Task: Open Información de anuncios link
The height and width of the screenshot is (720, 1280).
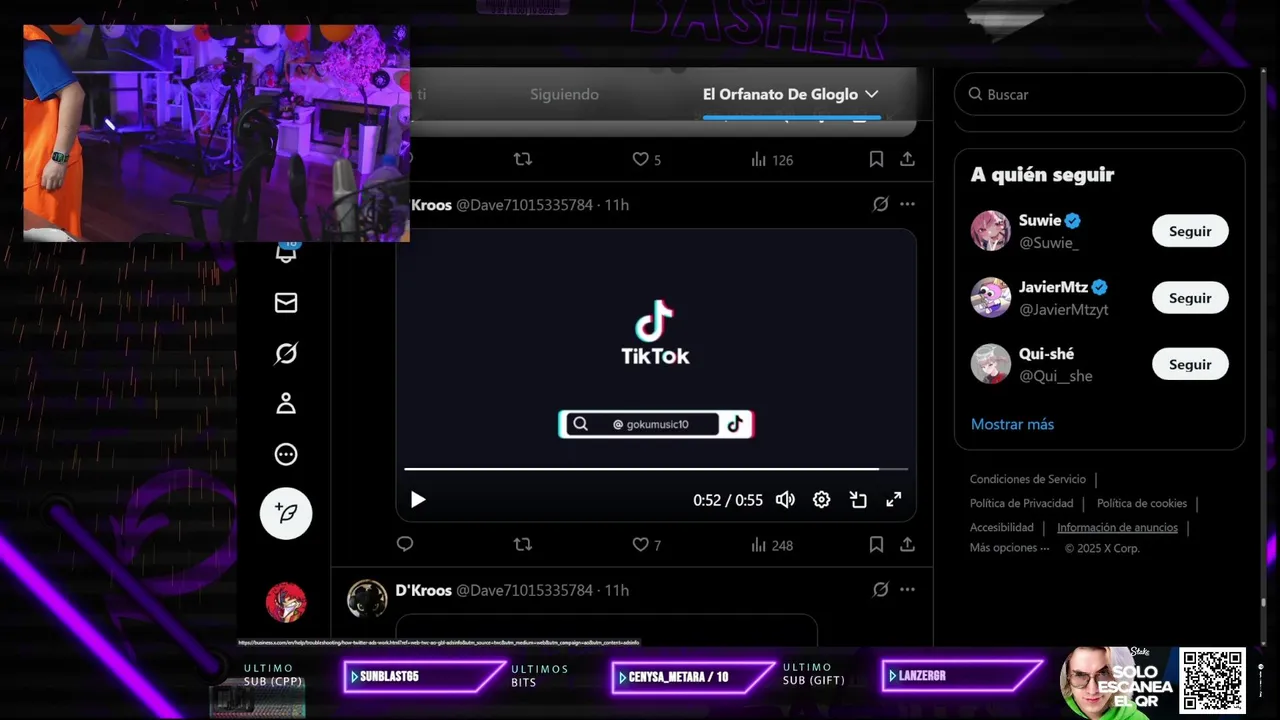Action: pos(1117,527)
